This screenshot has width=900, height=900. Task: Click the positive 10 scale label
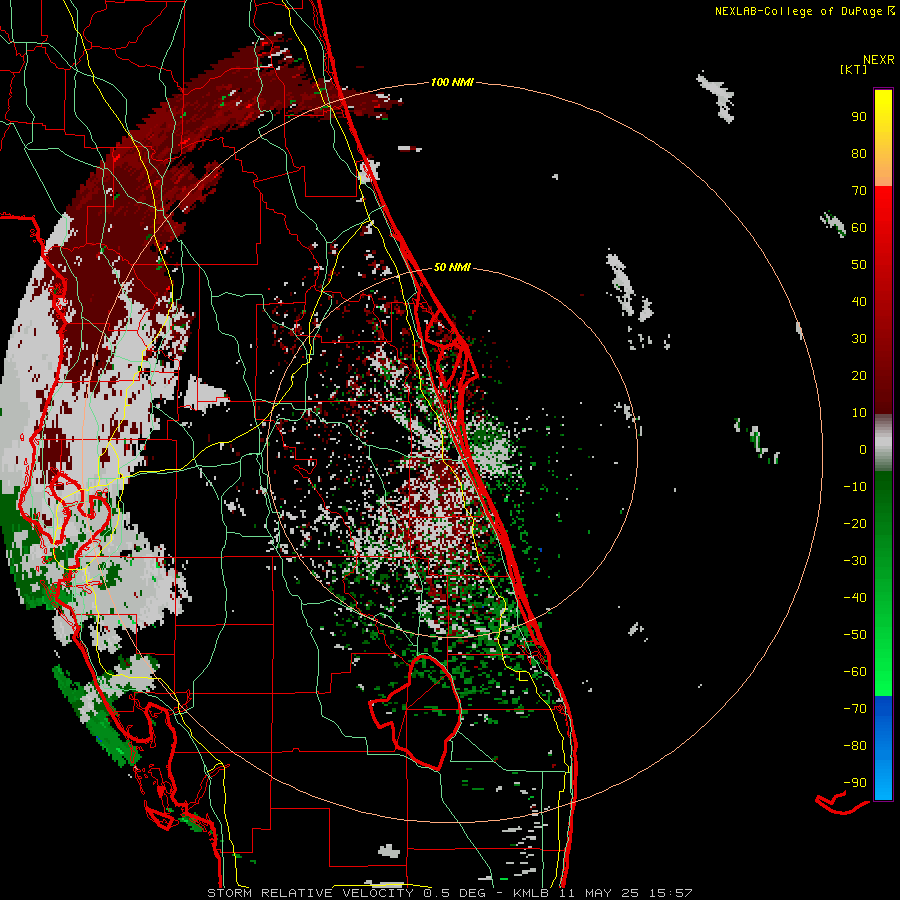tap(859, 413)
